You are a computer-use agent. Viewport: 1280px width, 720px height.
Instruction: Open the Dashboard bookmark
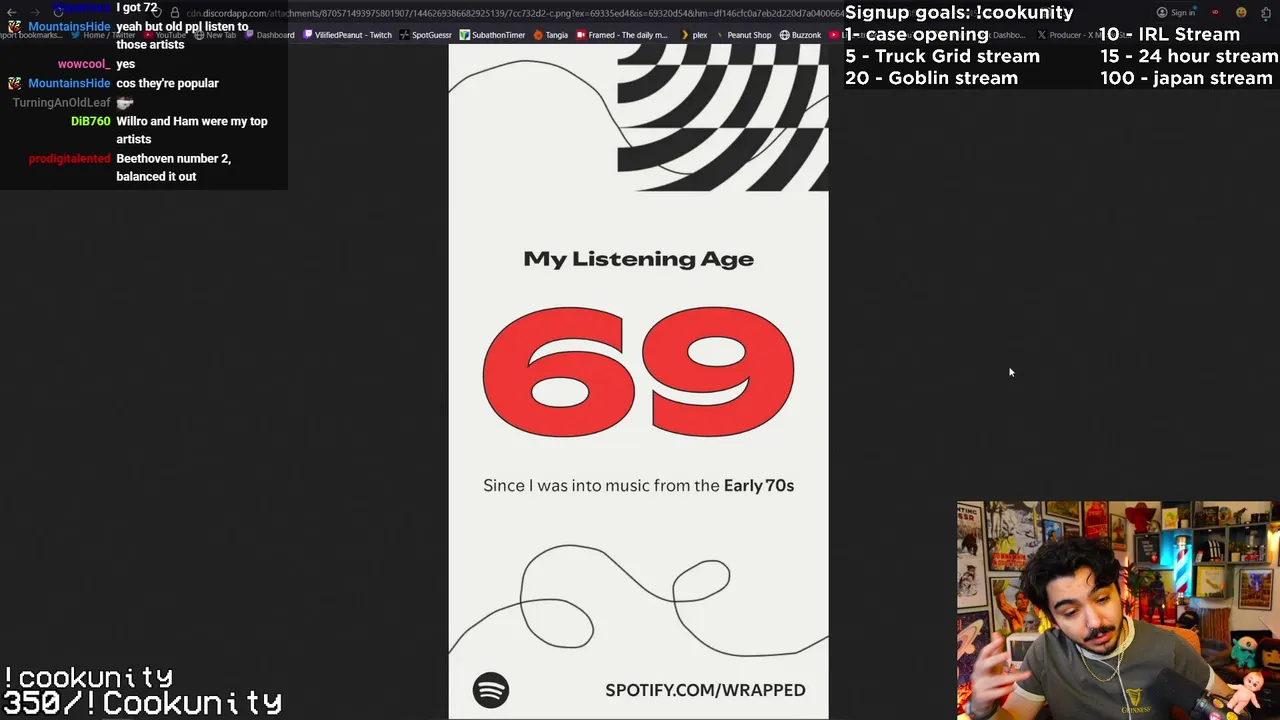pos(270,35)
